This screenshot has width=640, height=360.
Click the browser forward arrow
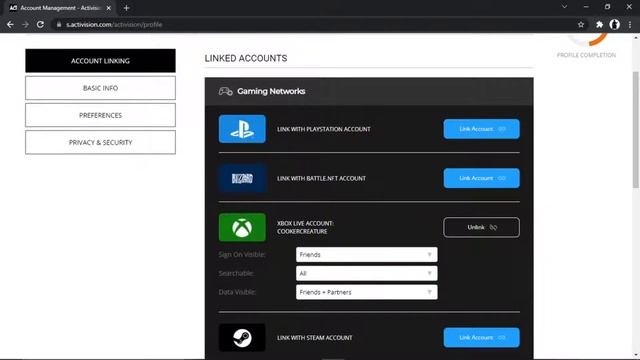coord(25,24)
